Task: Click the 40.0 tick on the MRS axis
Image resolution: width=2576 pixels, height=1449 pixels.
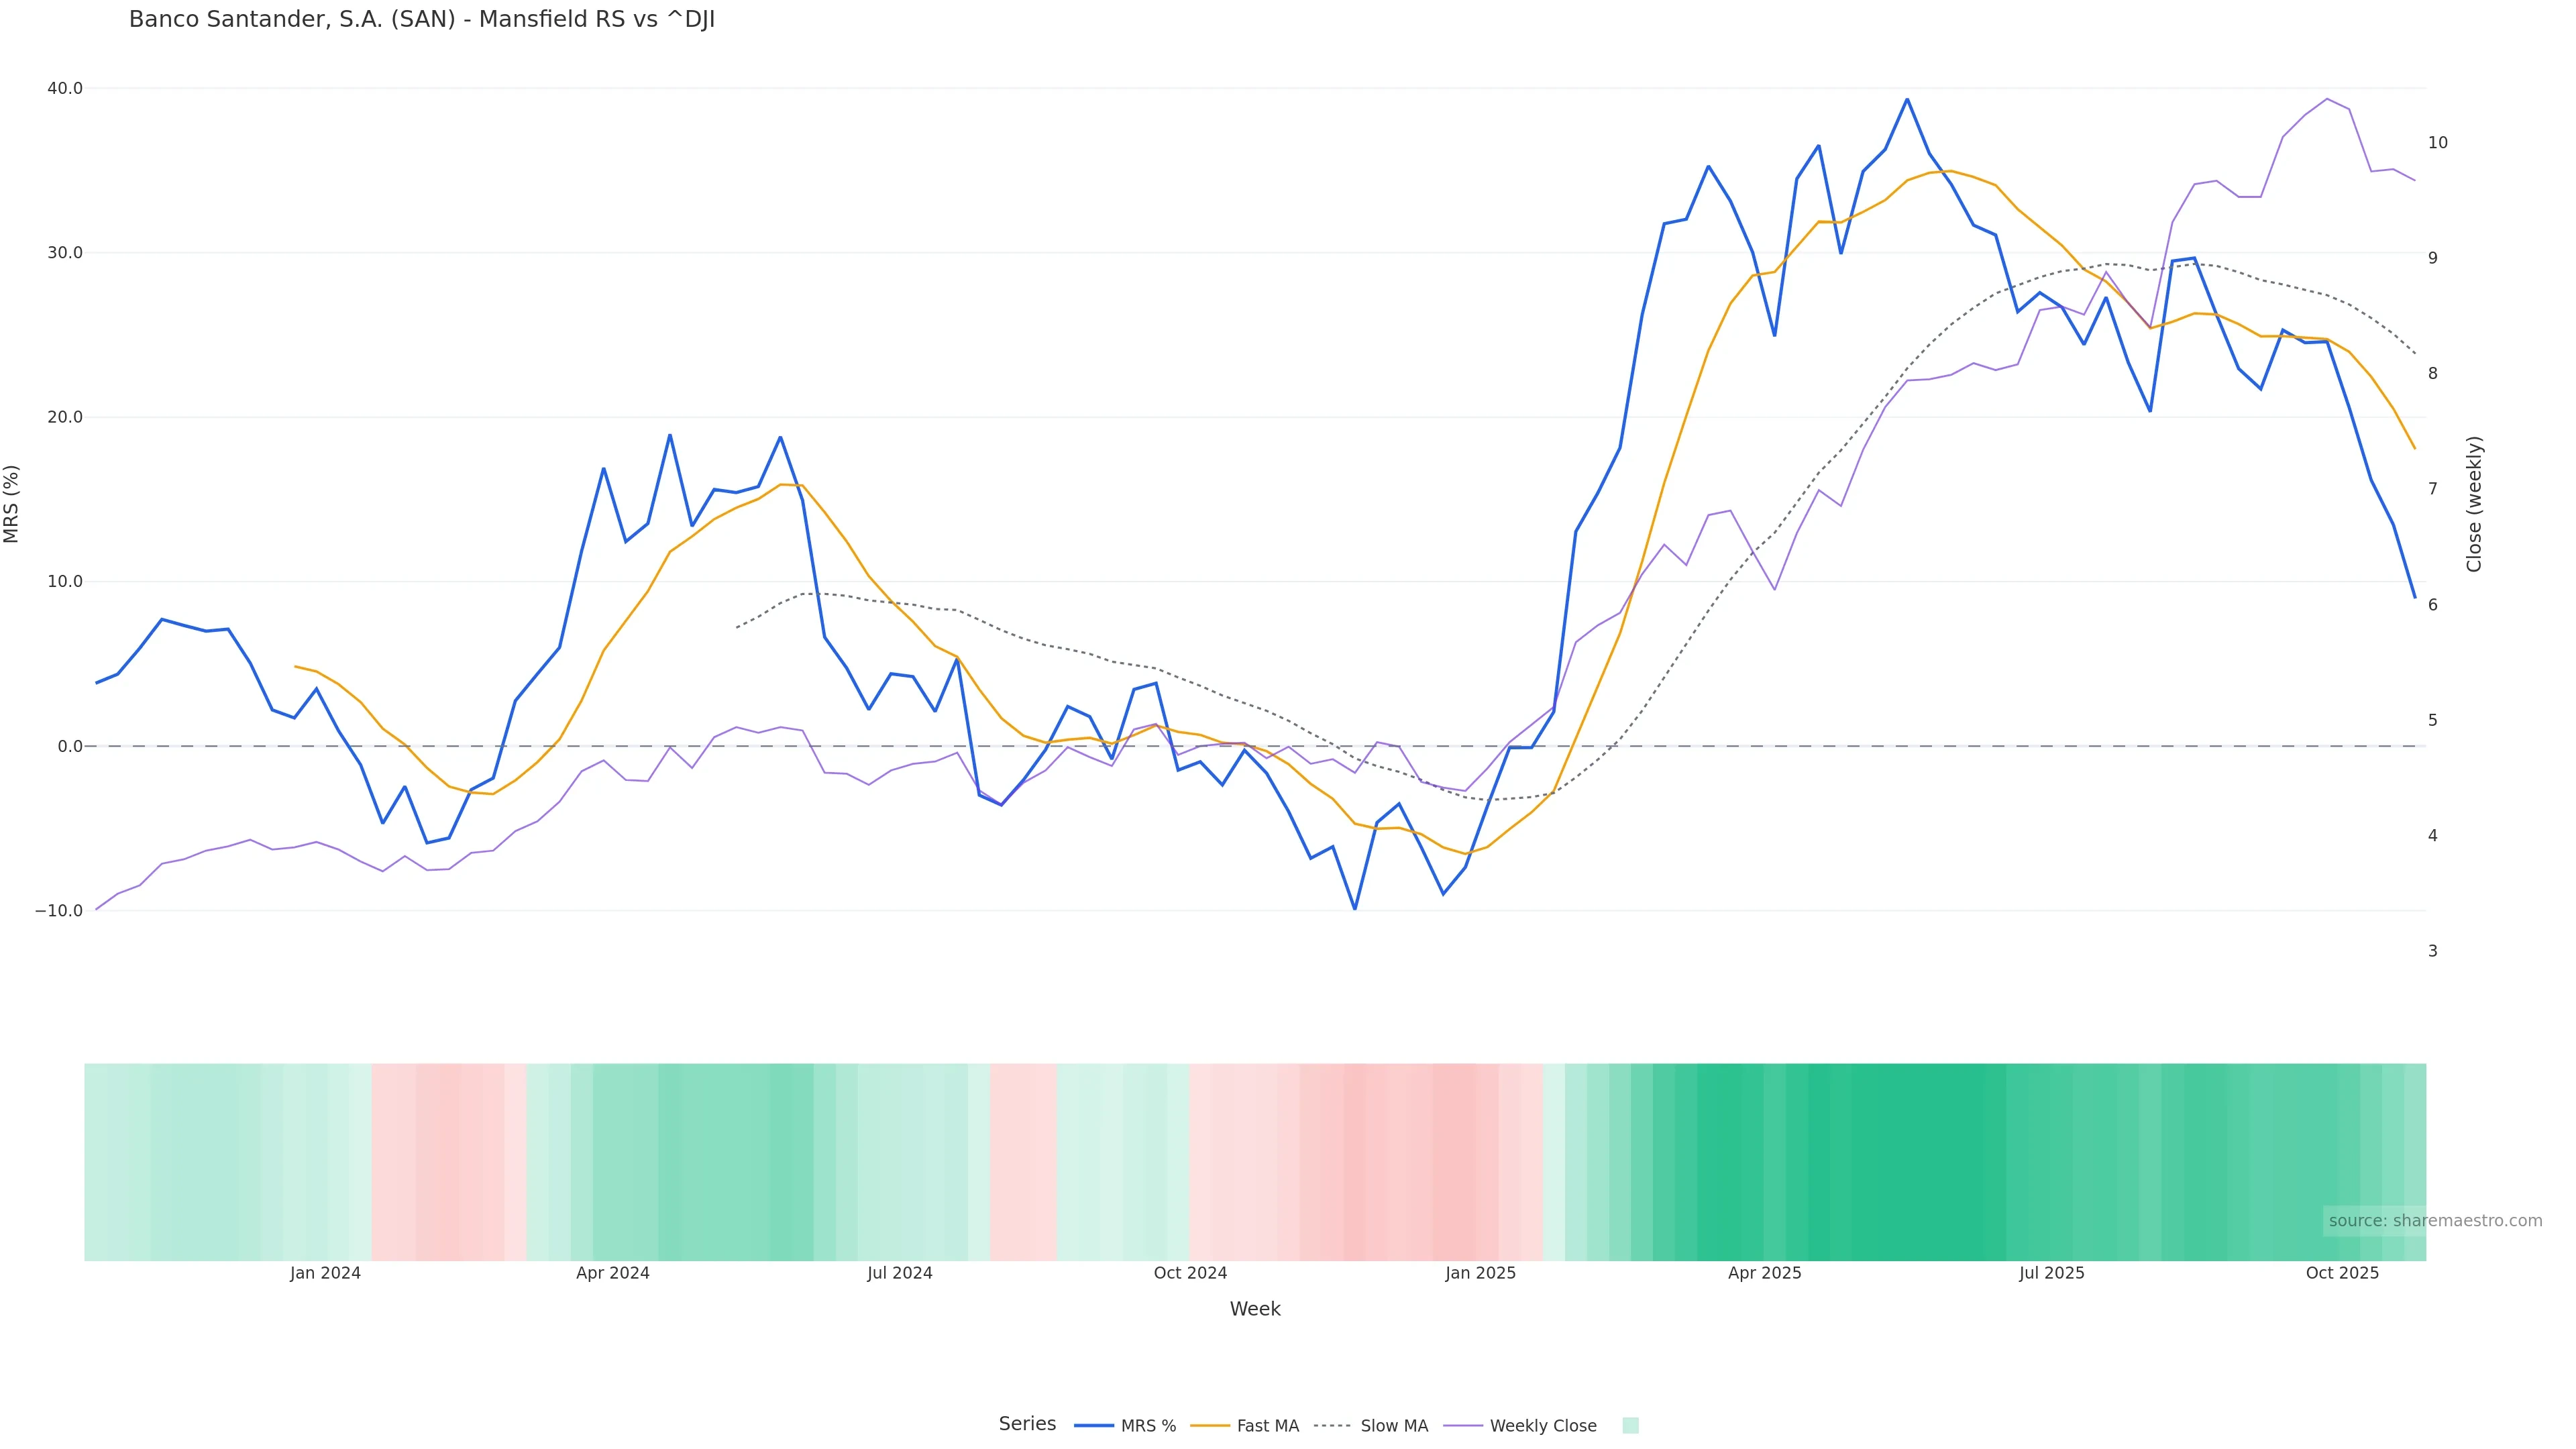Action: (x=65, y=88)
